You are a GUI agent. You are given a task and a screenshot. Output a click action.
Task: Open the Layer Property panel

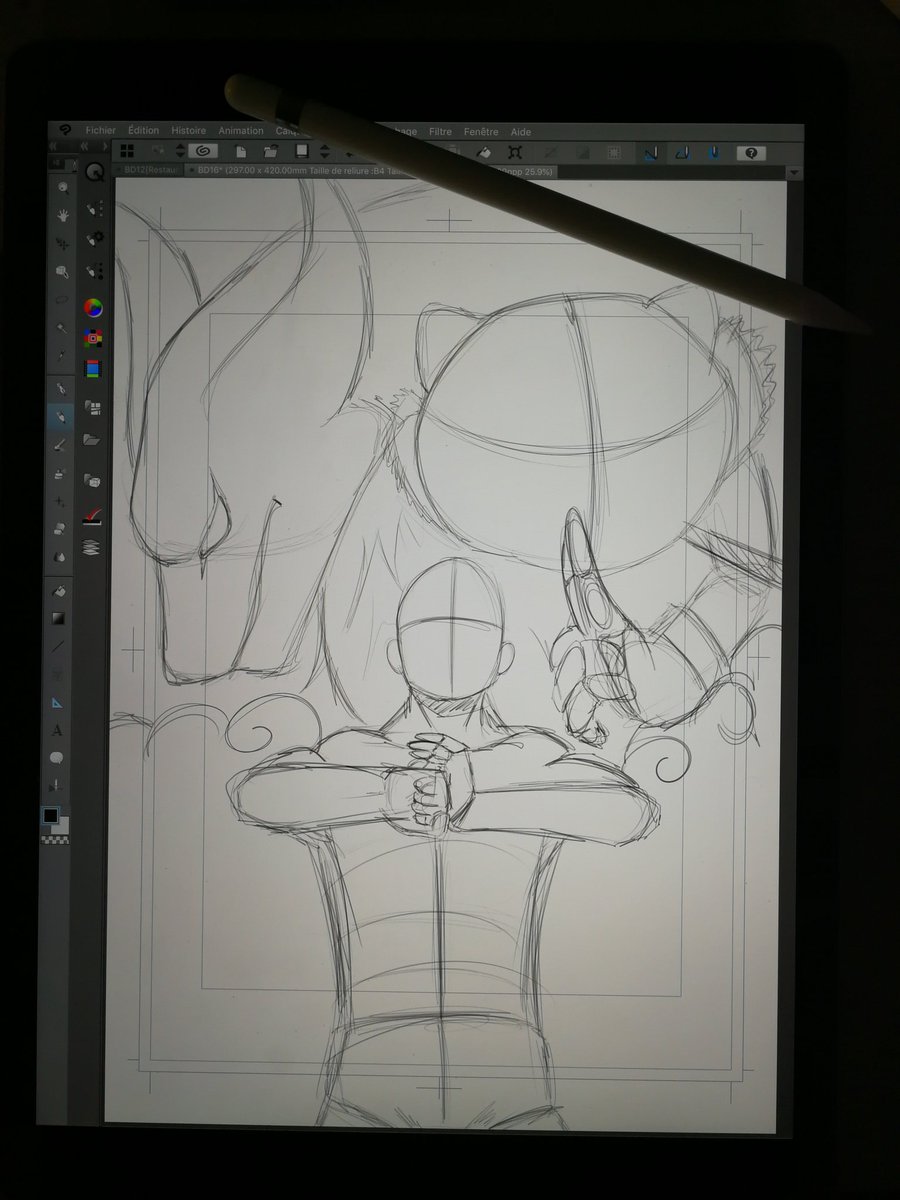click(x=92, y=516)
